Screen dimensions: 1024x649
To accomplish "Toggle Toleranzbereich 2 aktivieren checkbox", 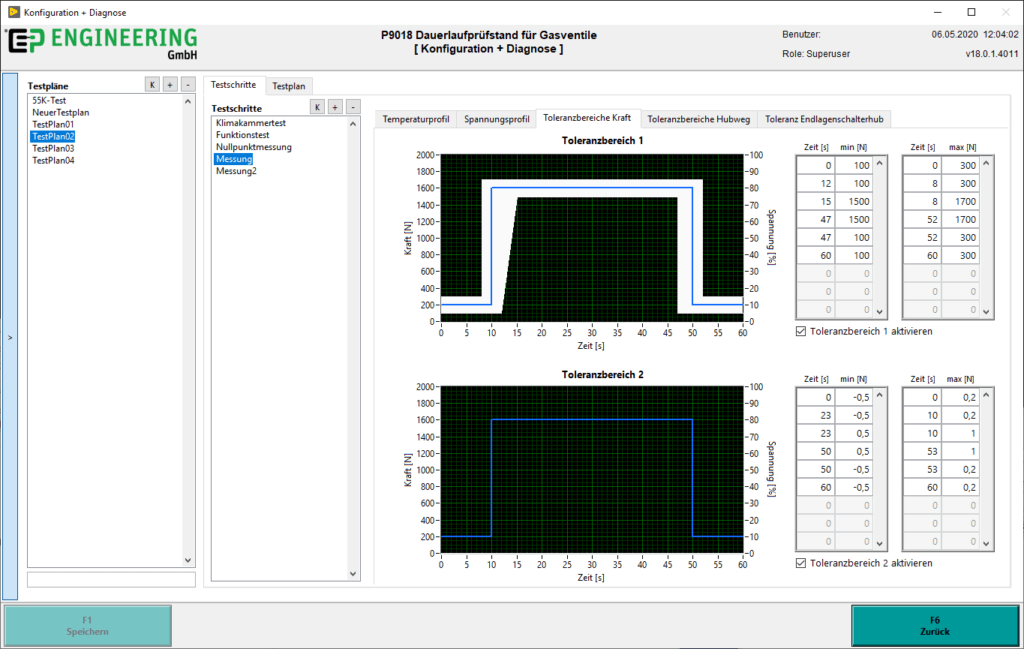I will pyautogui.click(x=801, y=563).
